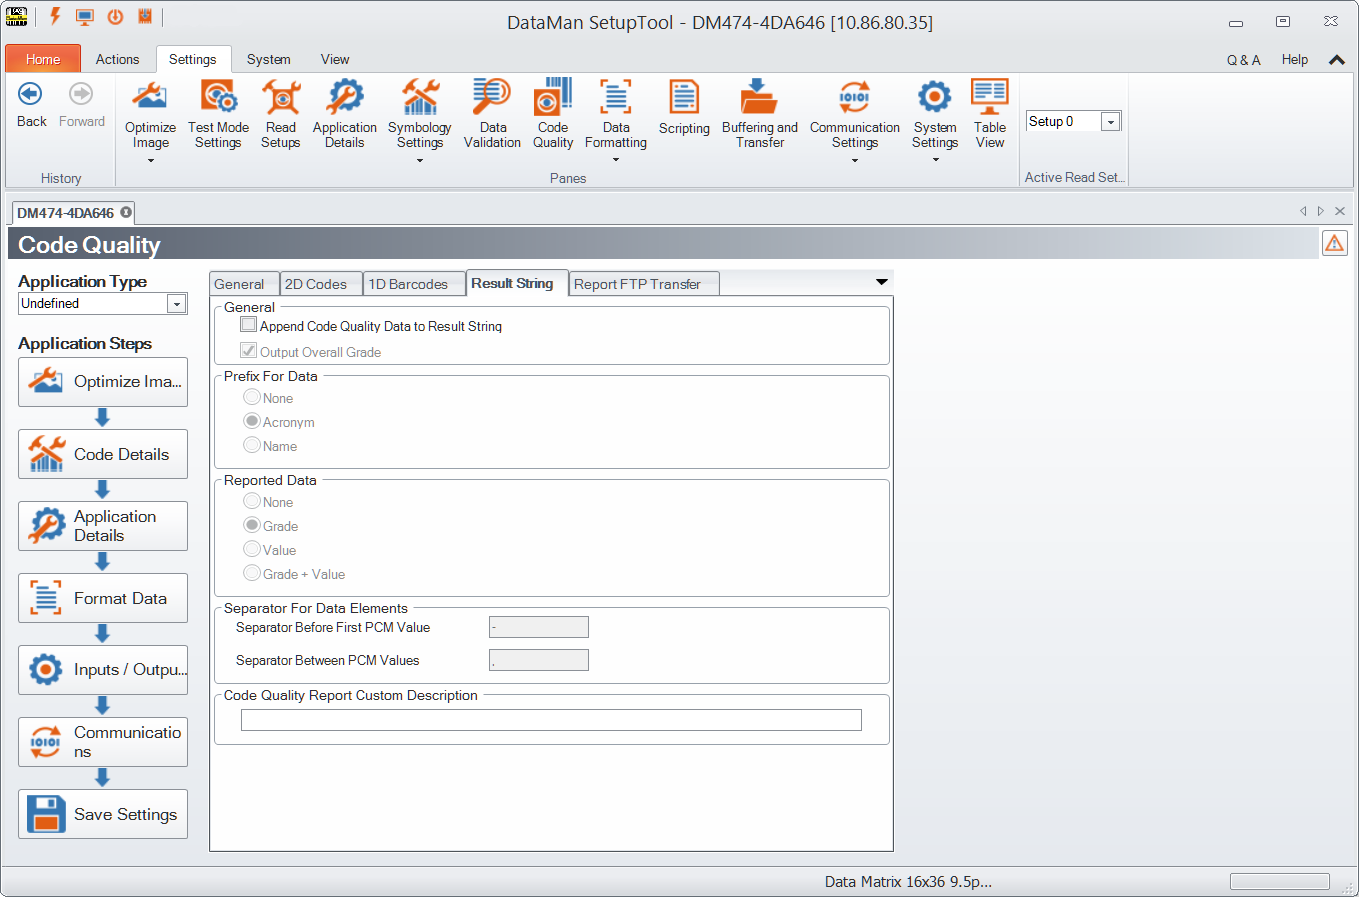This screenshot has width=1359, height=897.
Task: Open the Application Type dropdown
Action: [x=177, y=303]
